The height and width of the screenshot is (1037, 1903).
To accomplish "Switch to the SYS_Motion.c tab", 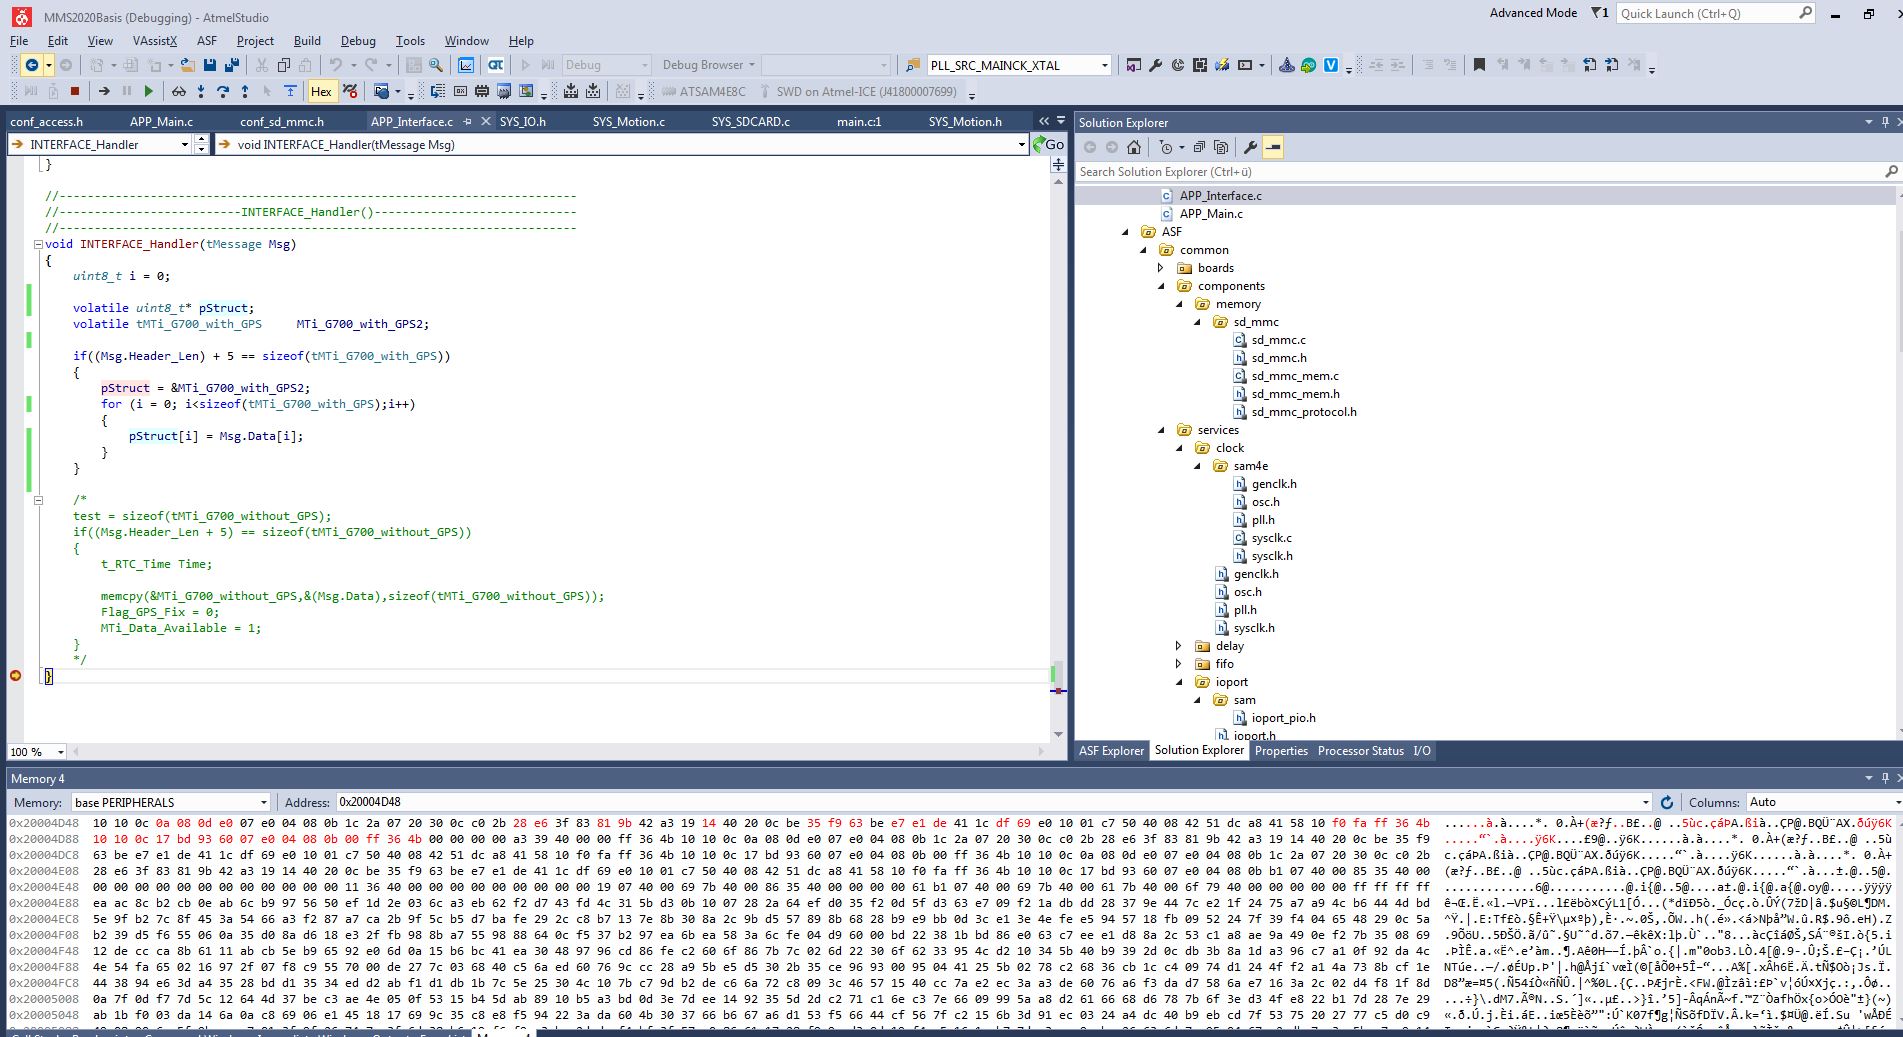I will click(630, 121).
